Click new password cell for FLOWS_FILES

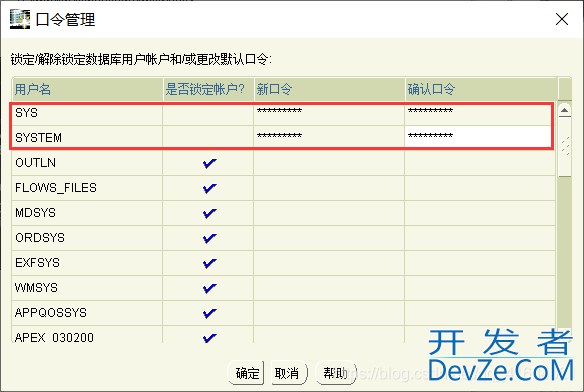click(329, 188)
